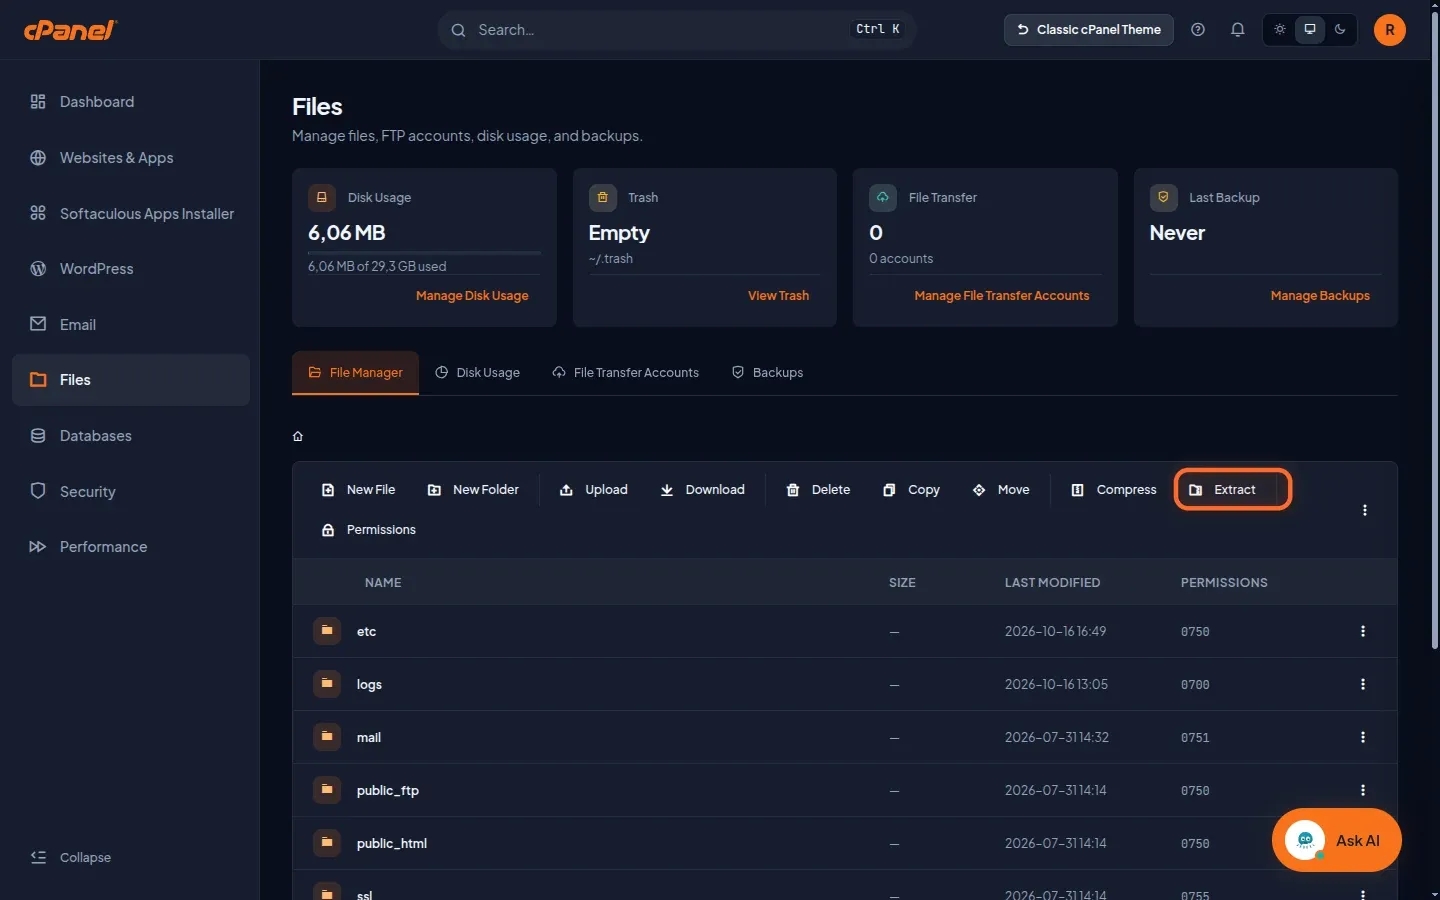The width and height of the screenshot is (1440, 900).
Task: Open WordPress in sidebar
Action: (131, 269)
